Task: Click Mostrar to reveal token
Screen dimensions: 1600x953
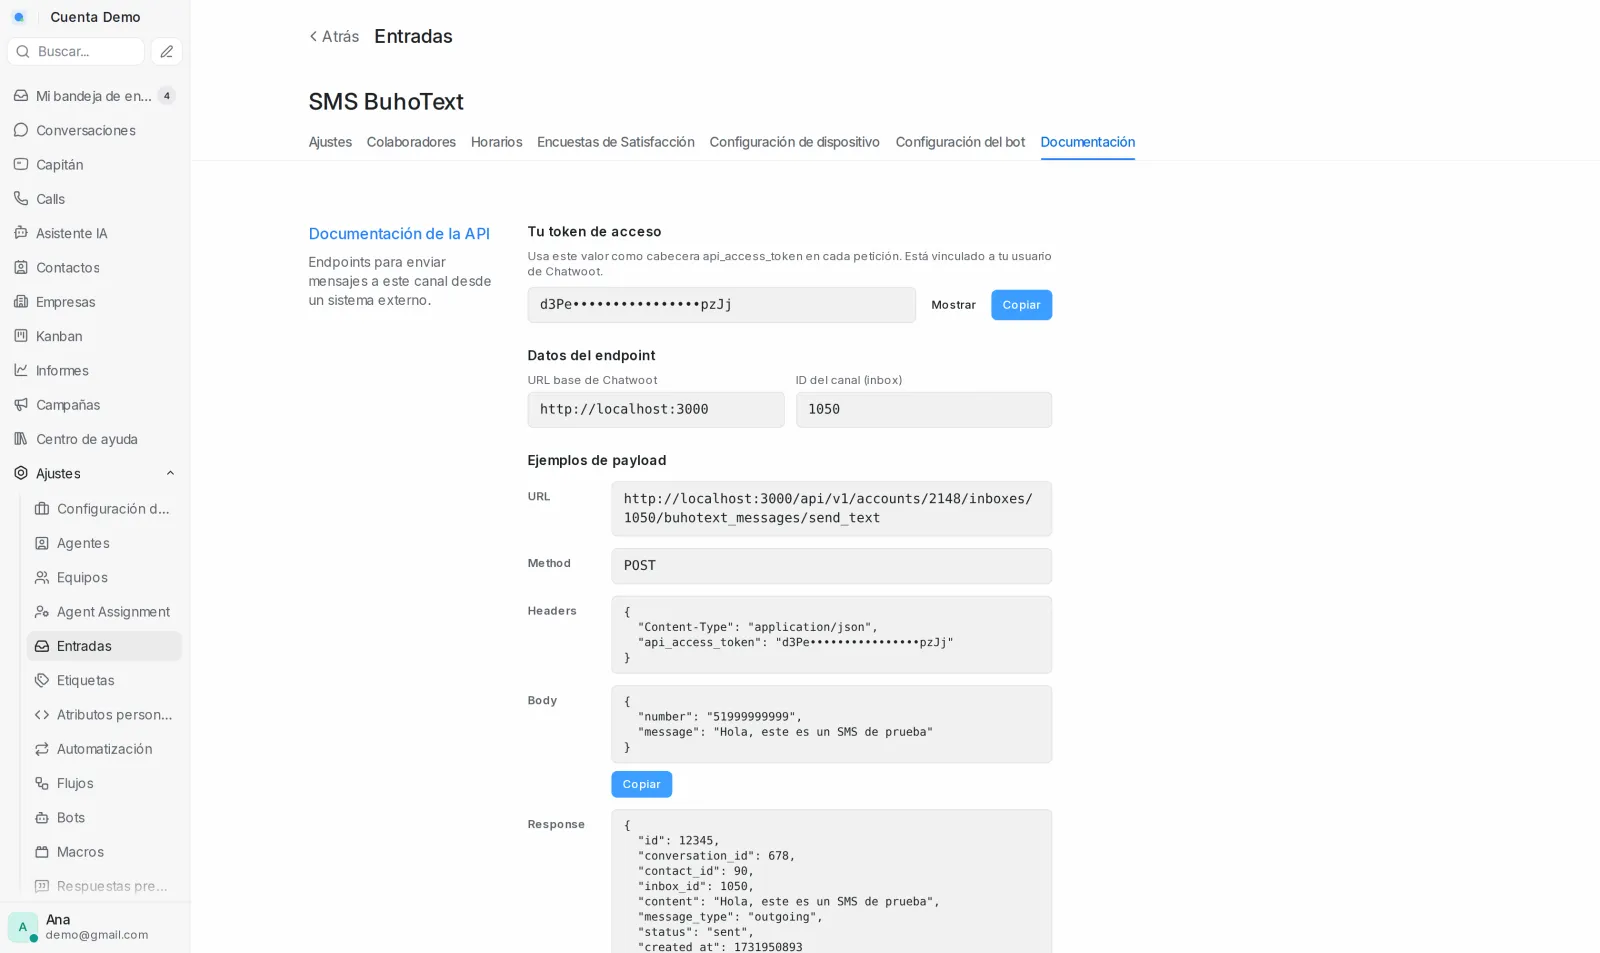Action: [x=953, y=305]
